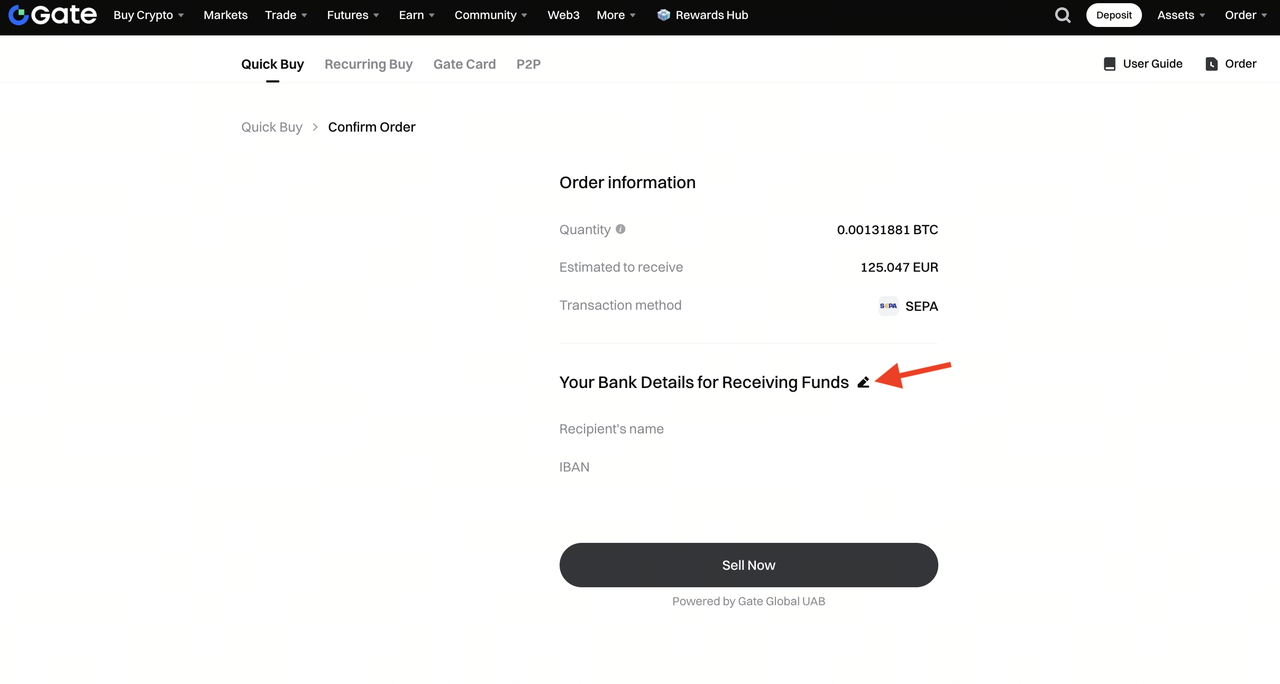This screenshot has height=684, width=1280.
Task: Click the edit bank details pencil icon
Action: coord(863,382)
